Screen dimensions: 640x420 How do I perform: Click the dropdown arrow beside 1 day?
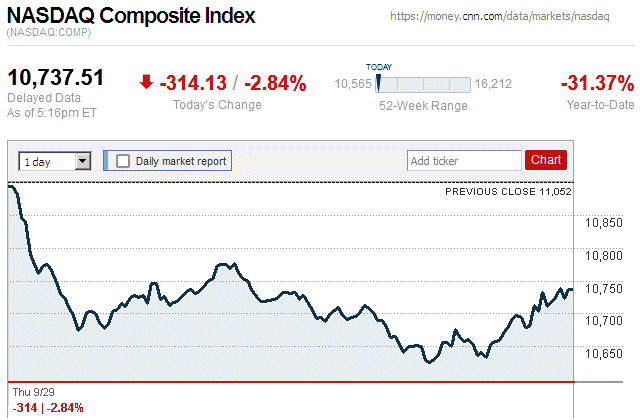tap(83, 160)
